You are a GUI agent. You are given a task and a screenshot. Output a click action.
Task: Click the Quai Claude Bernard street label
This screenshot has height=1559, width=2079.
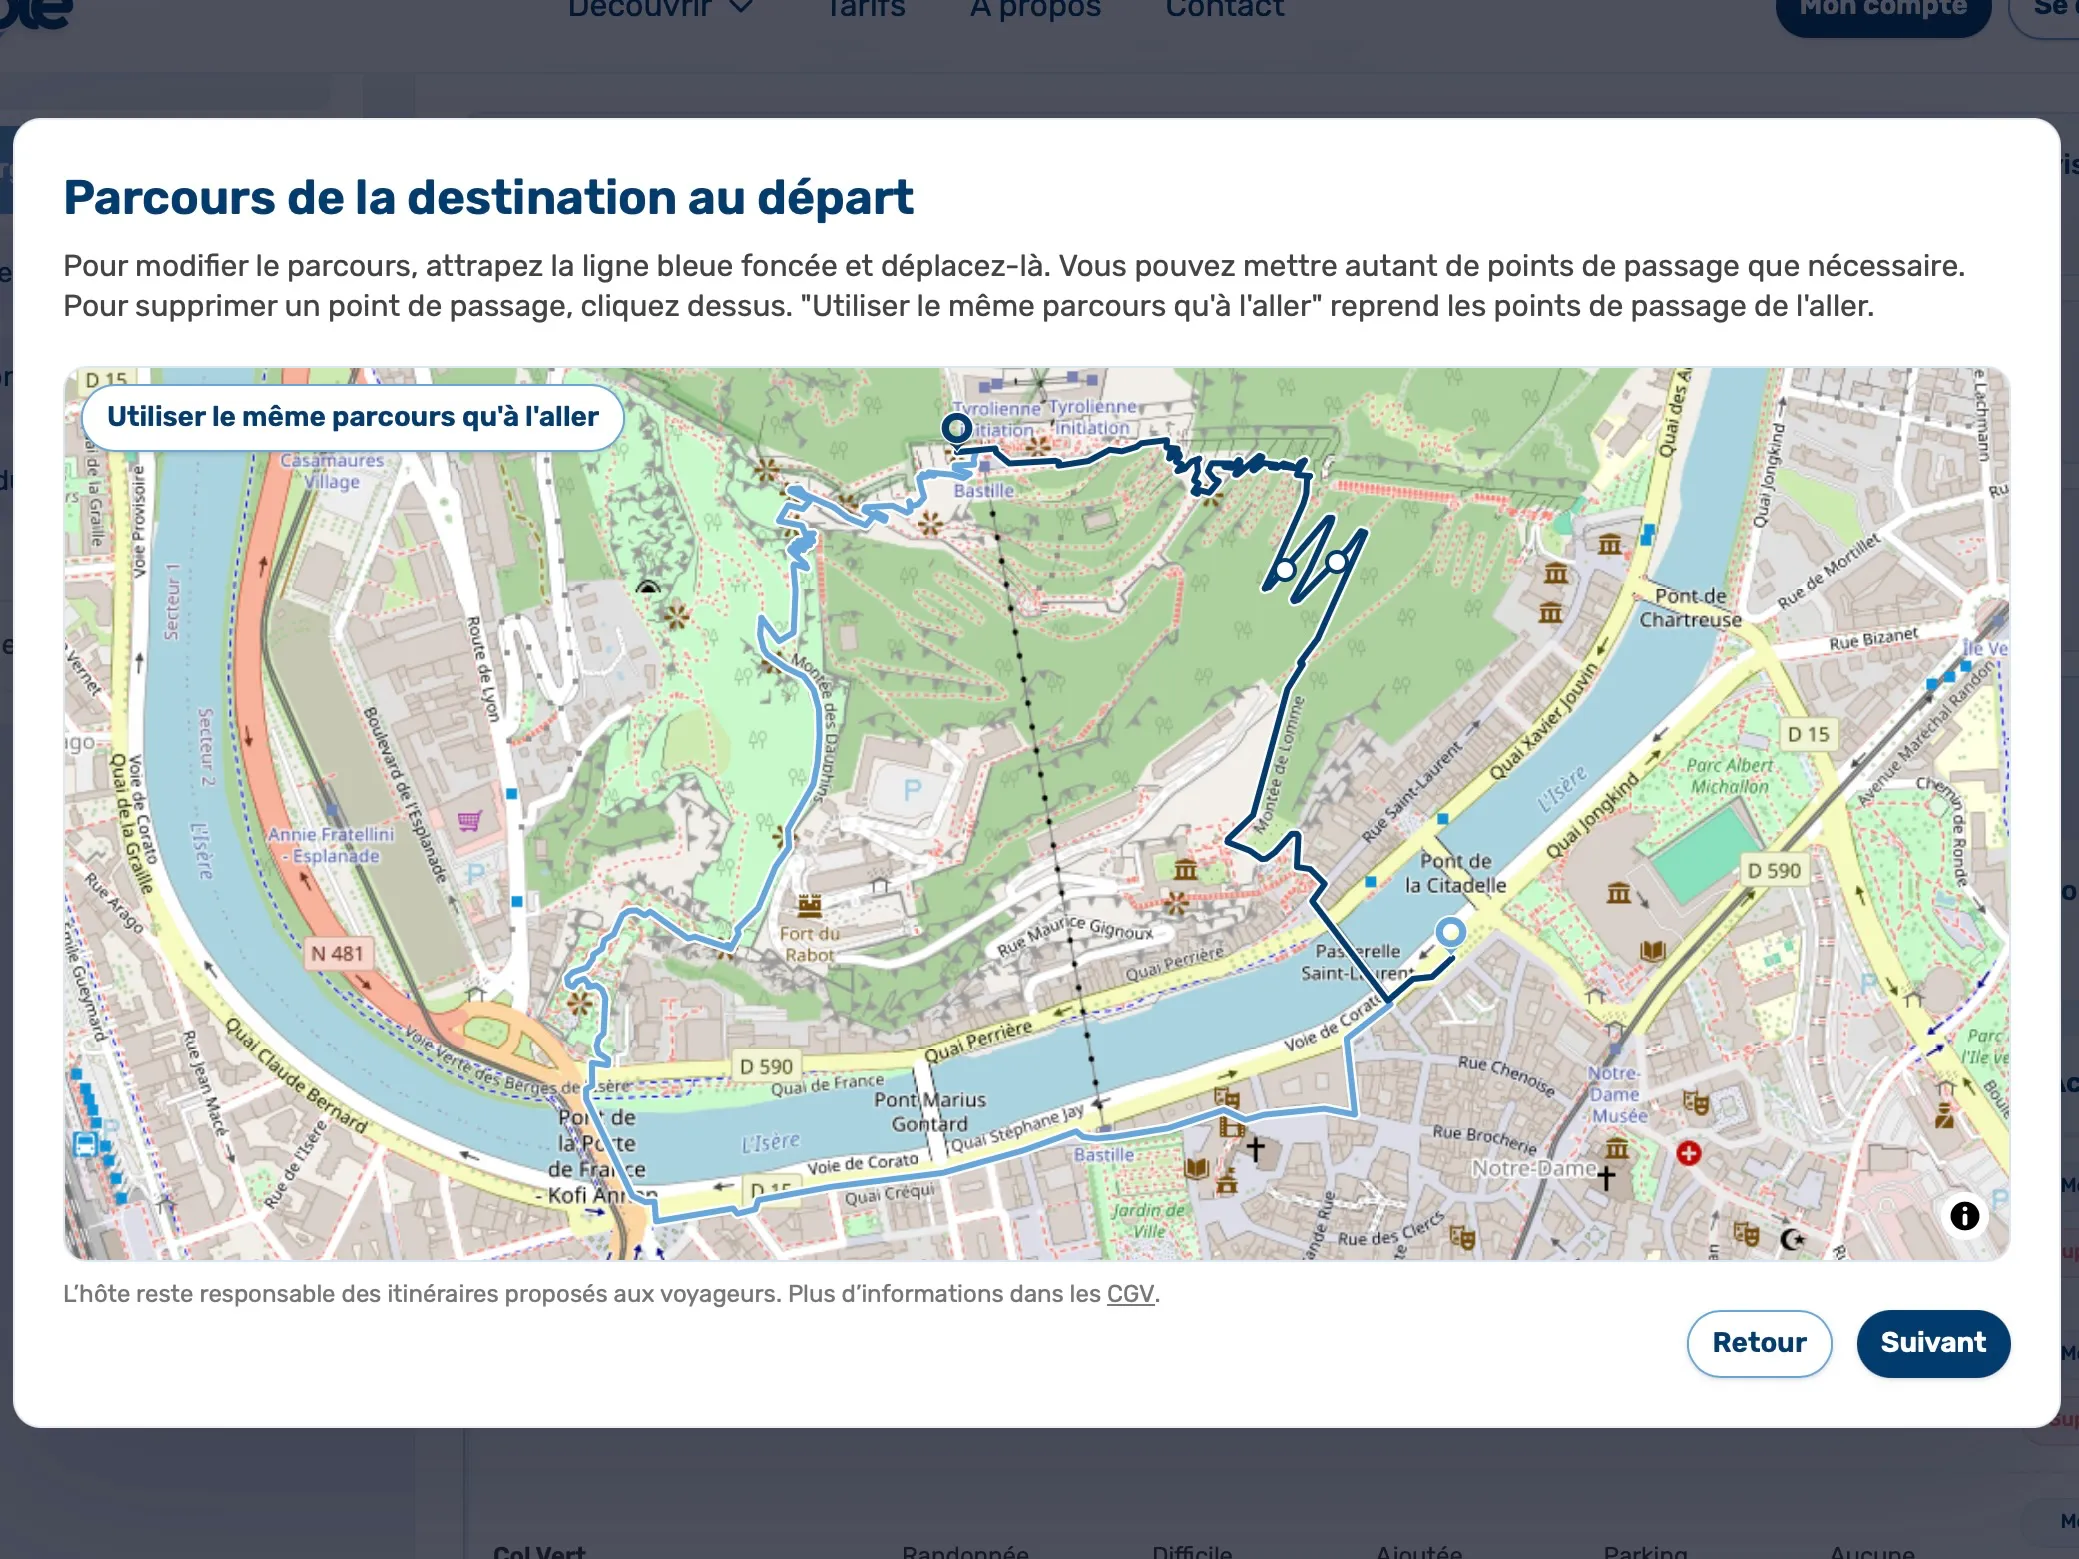pyautogui.click(x=295, y=1076)
